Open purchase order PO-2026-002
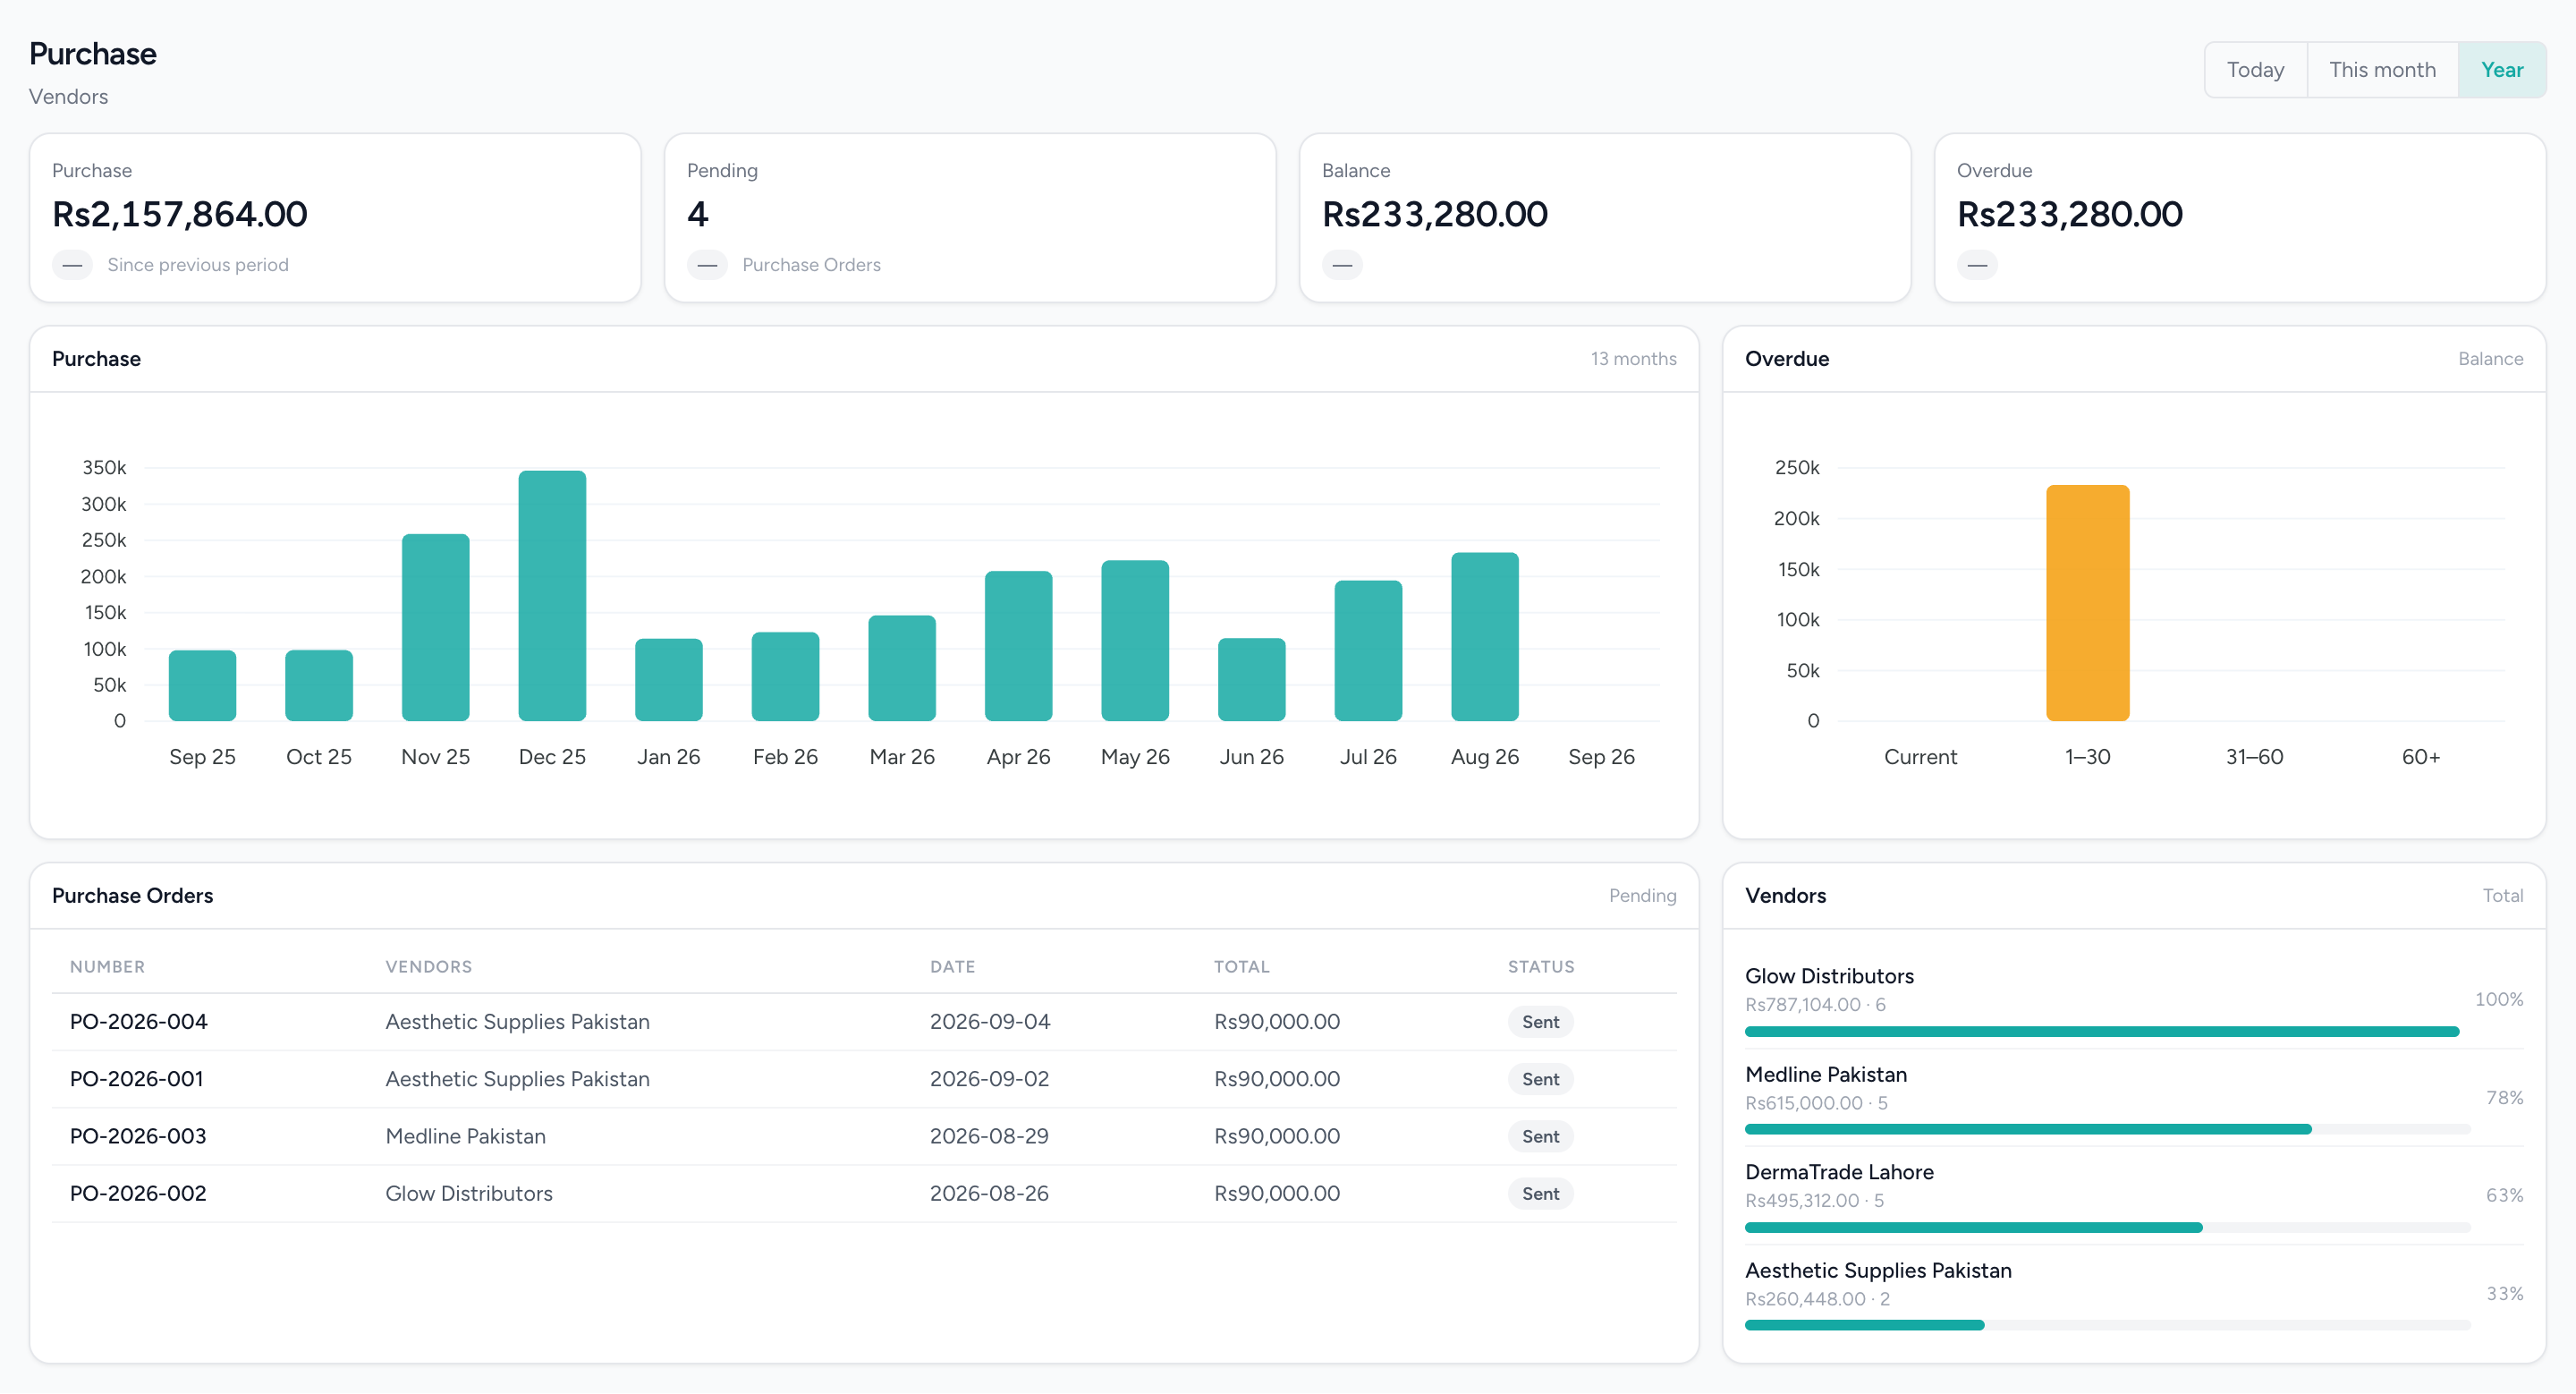 (x=138, y=1193)
